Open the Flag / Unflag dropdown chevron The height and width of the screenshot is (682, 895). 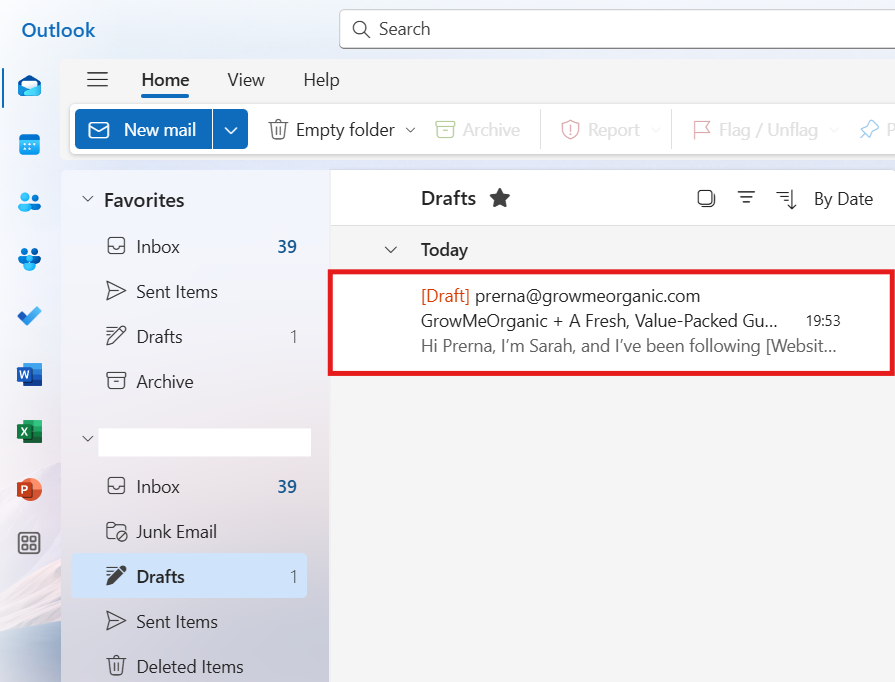834,130
